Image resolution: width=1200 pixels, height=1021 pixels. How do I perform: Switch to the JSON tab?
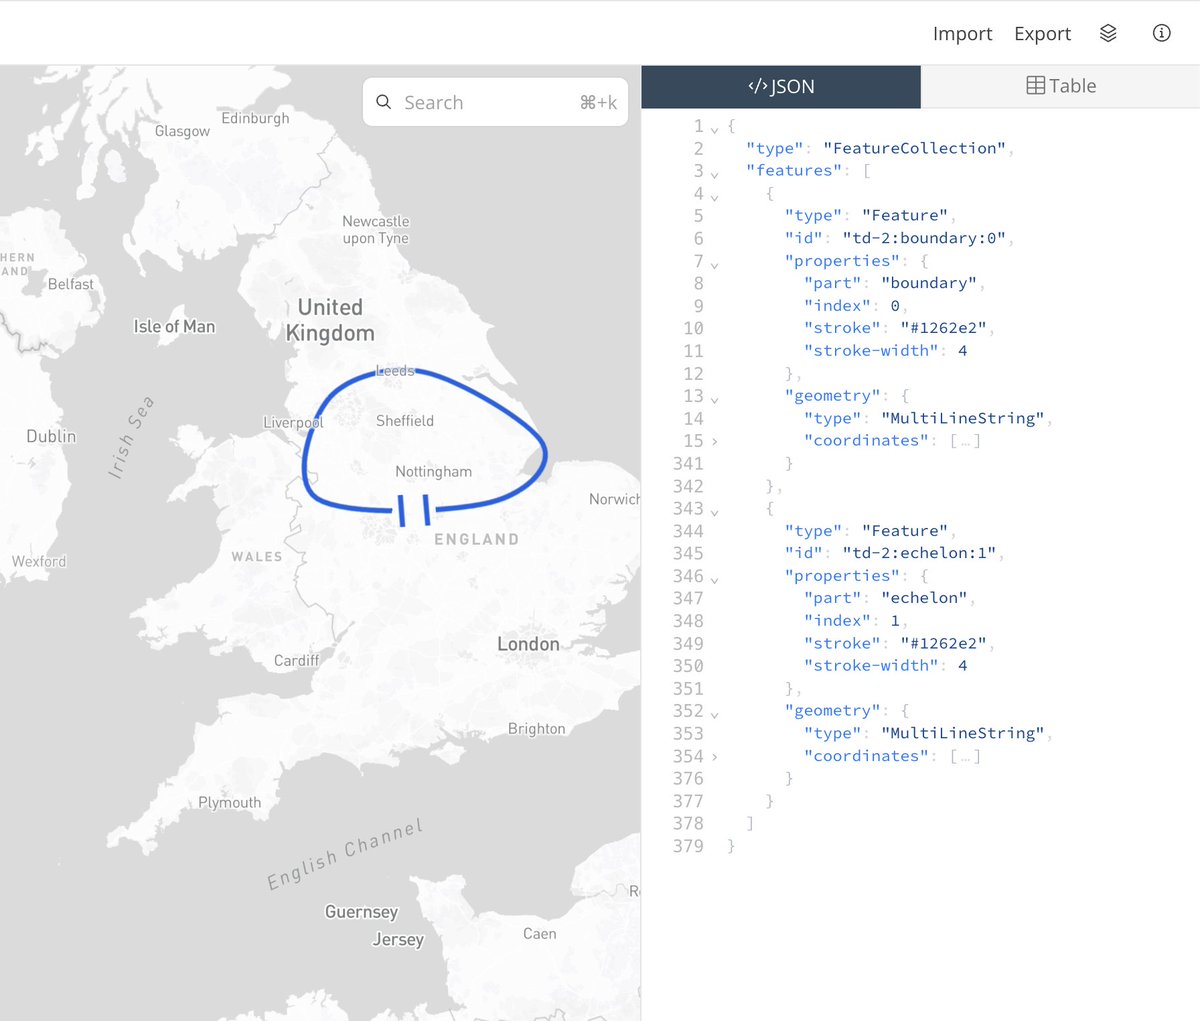click(x=781, y=87)
